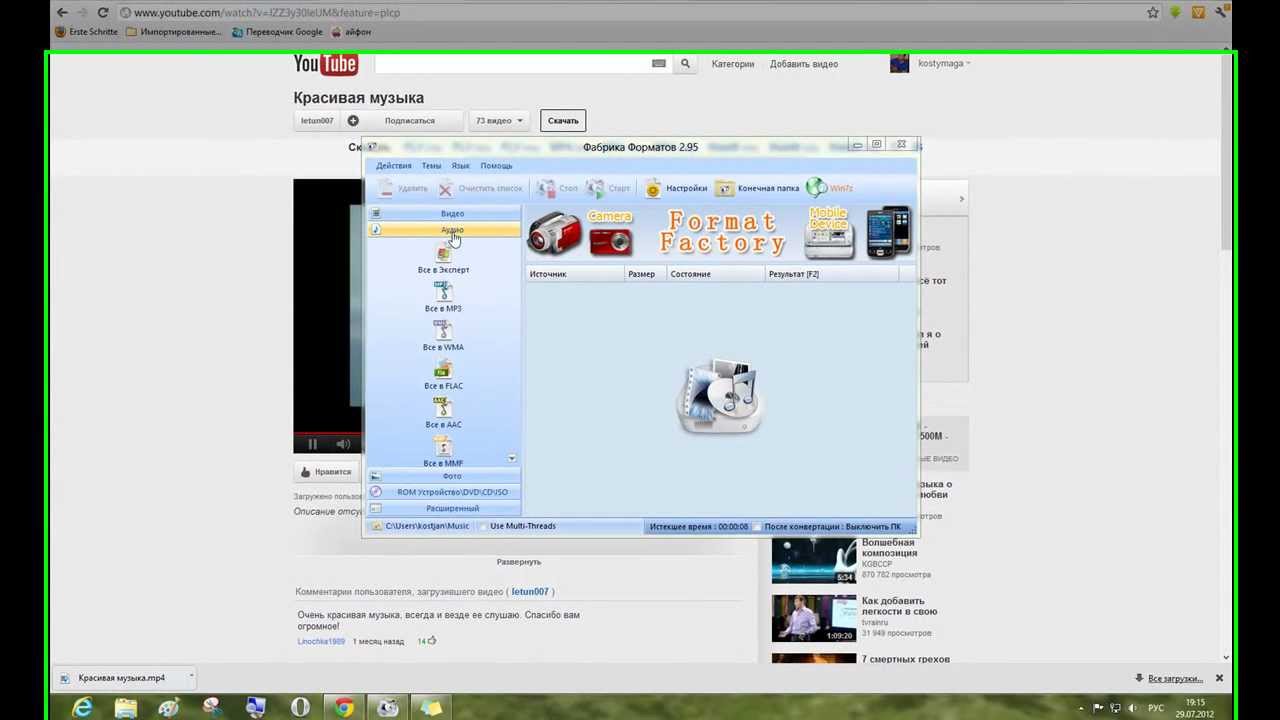Screen dimensions: 1280x720
Task: Open the downloaded Красивая музыка.mp4 file
Action: (122, 678)
